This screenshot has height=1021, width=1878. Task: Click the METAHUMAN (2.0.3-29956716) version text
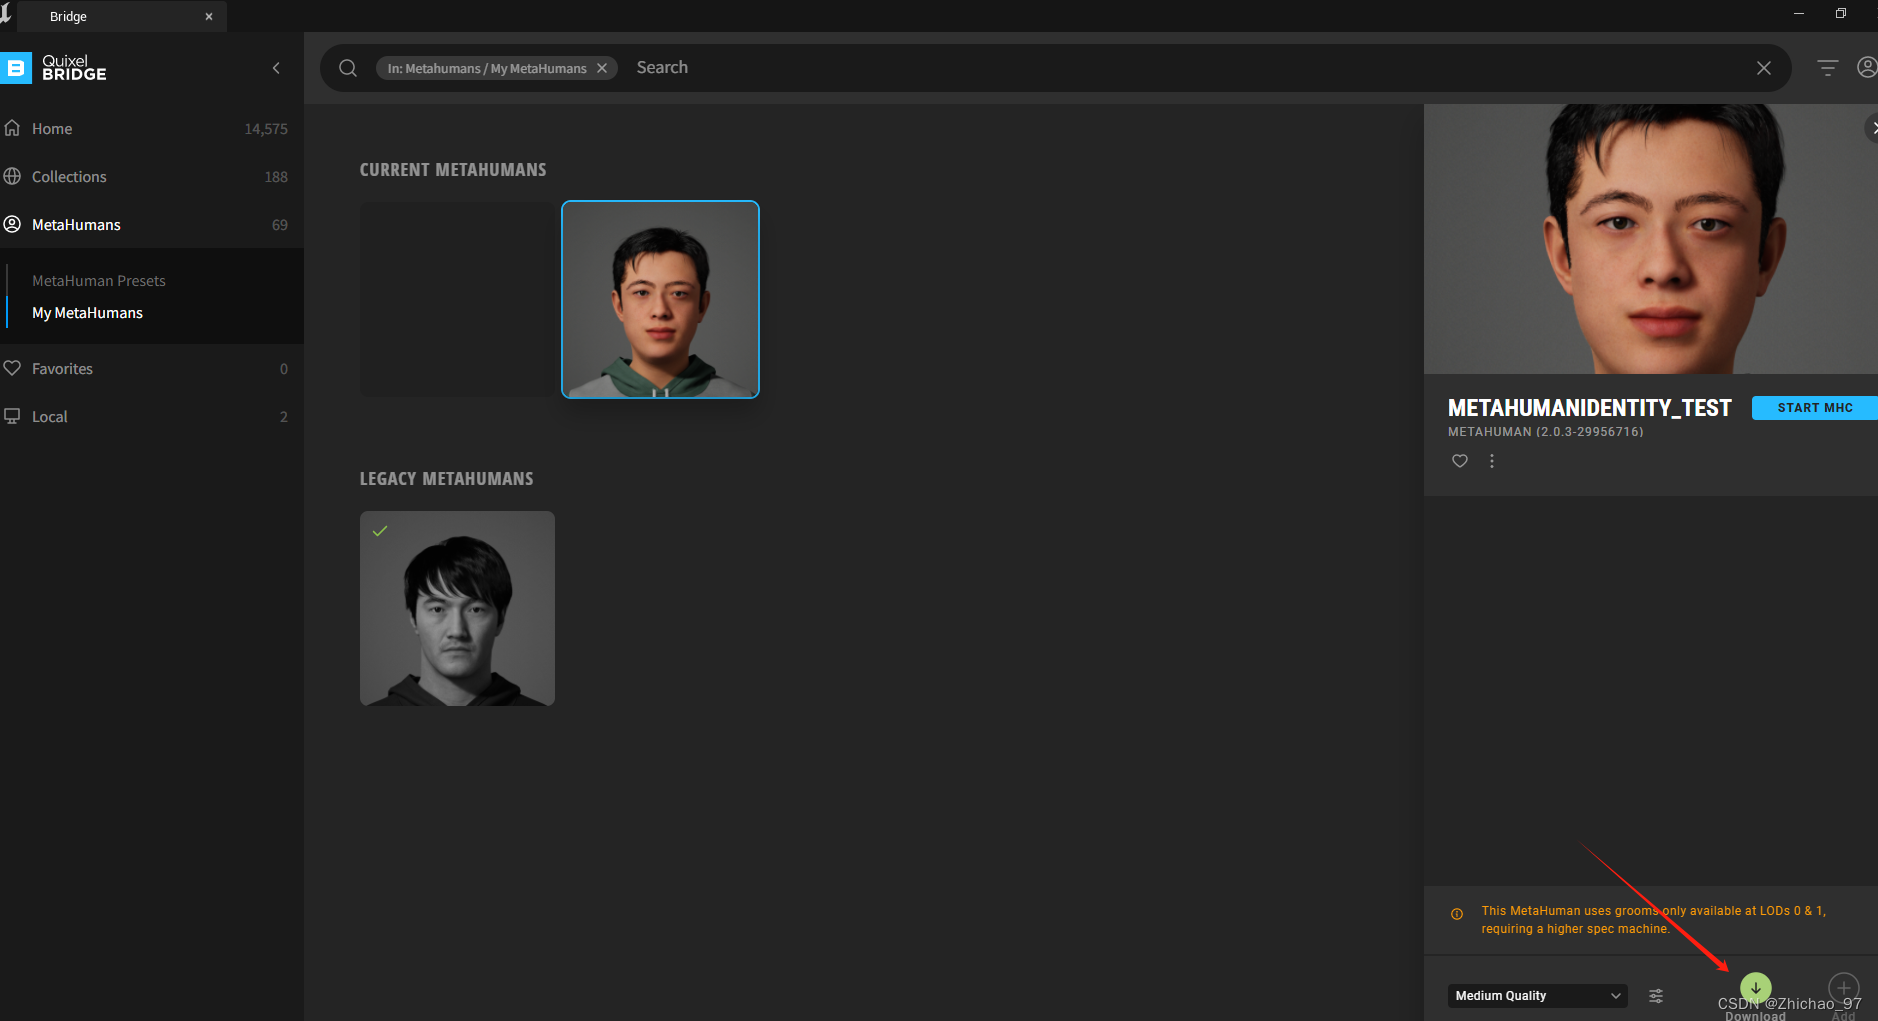coord(1545,432)
